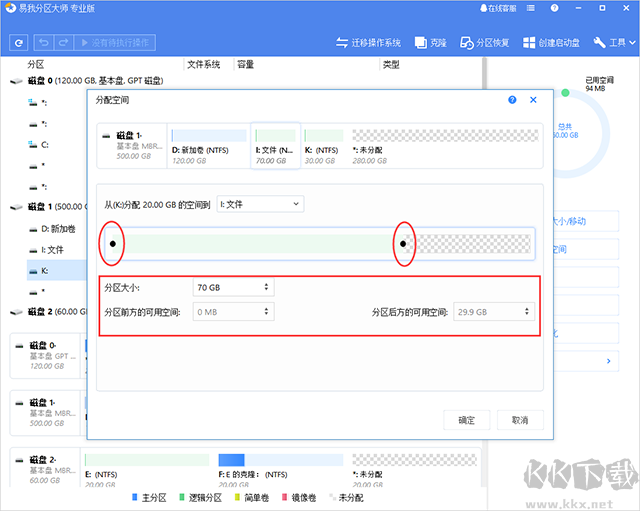This screenshot has width=640, height=511.
Task: Select unallocated 20.00 GB block on disk 2
Action: coord(414,469)
